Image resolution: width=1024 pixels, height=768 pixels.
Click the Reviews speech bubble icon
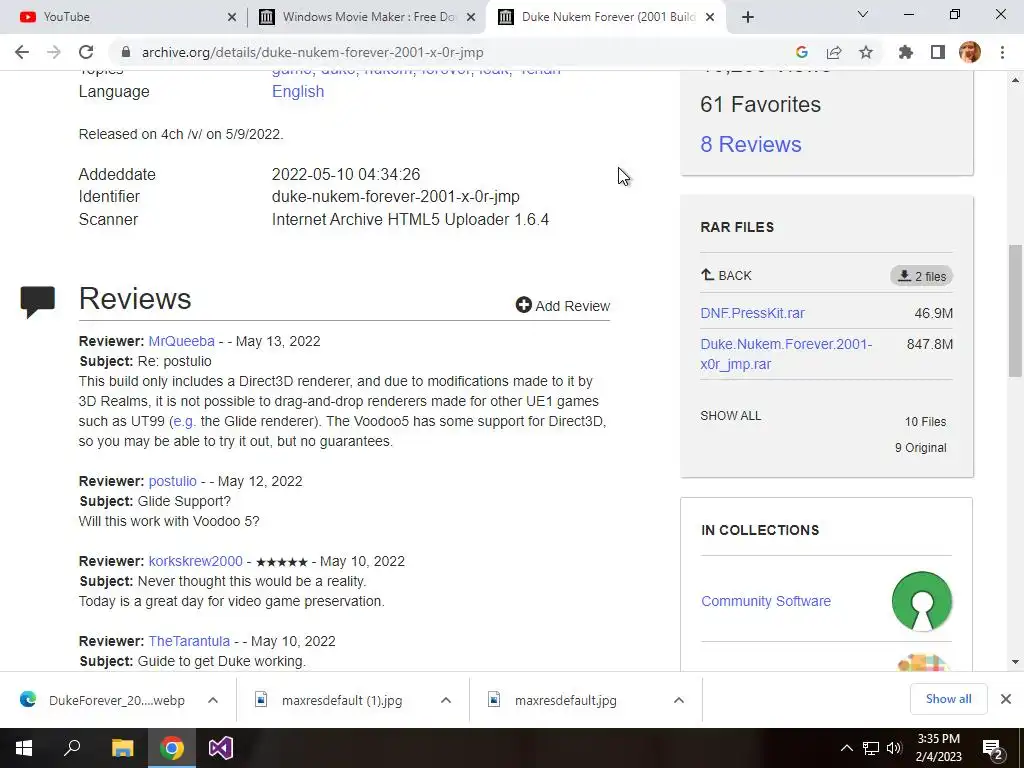[x=38, y=302]
